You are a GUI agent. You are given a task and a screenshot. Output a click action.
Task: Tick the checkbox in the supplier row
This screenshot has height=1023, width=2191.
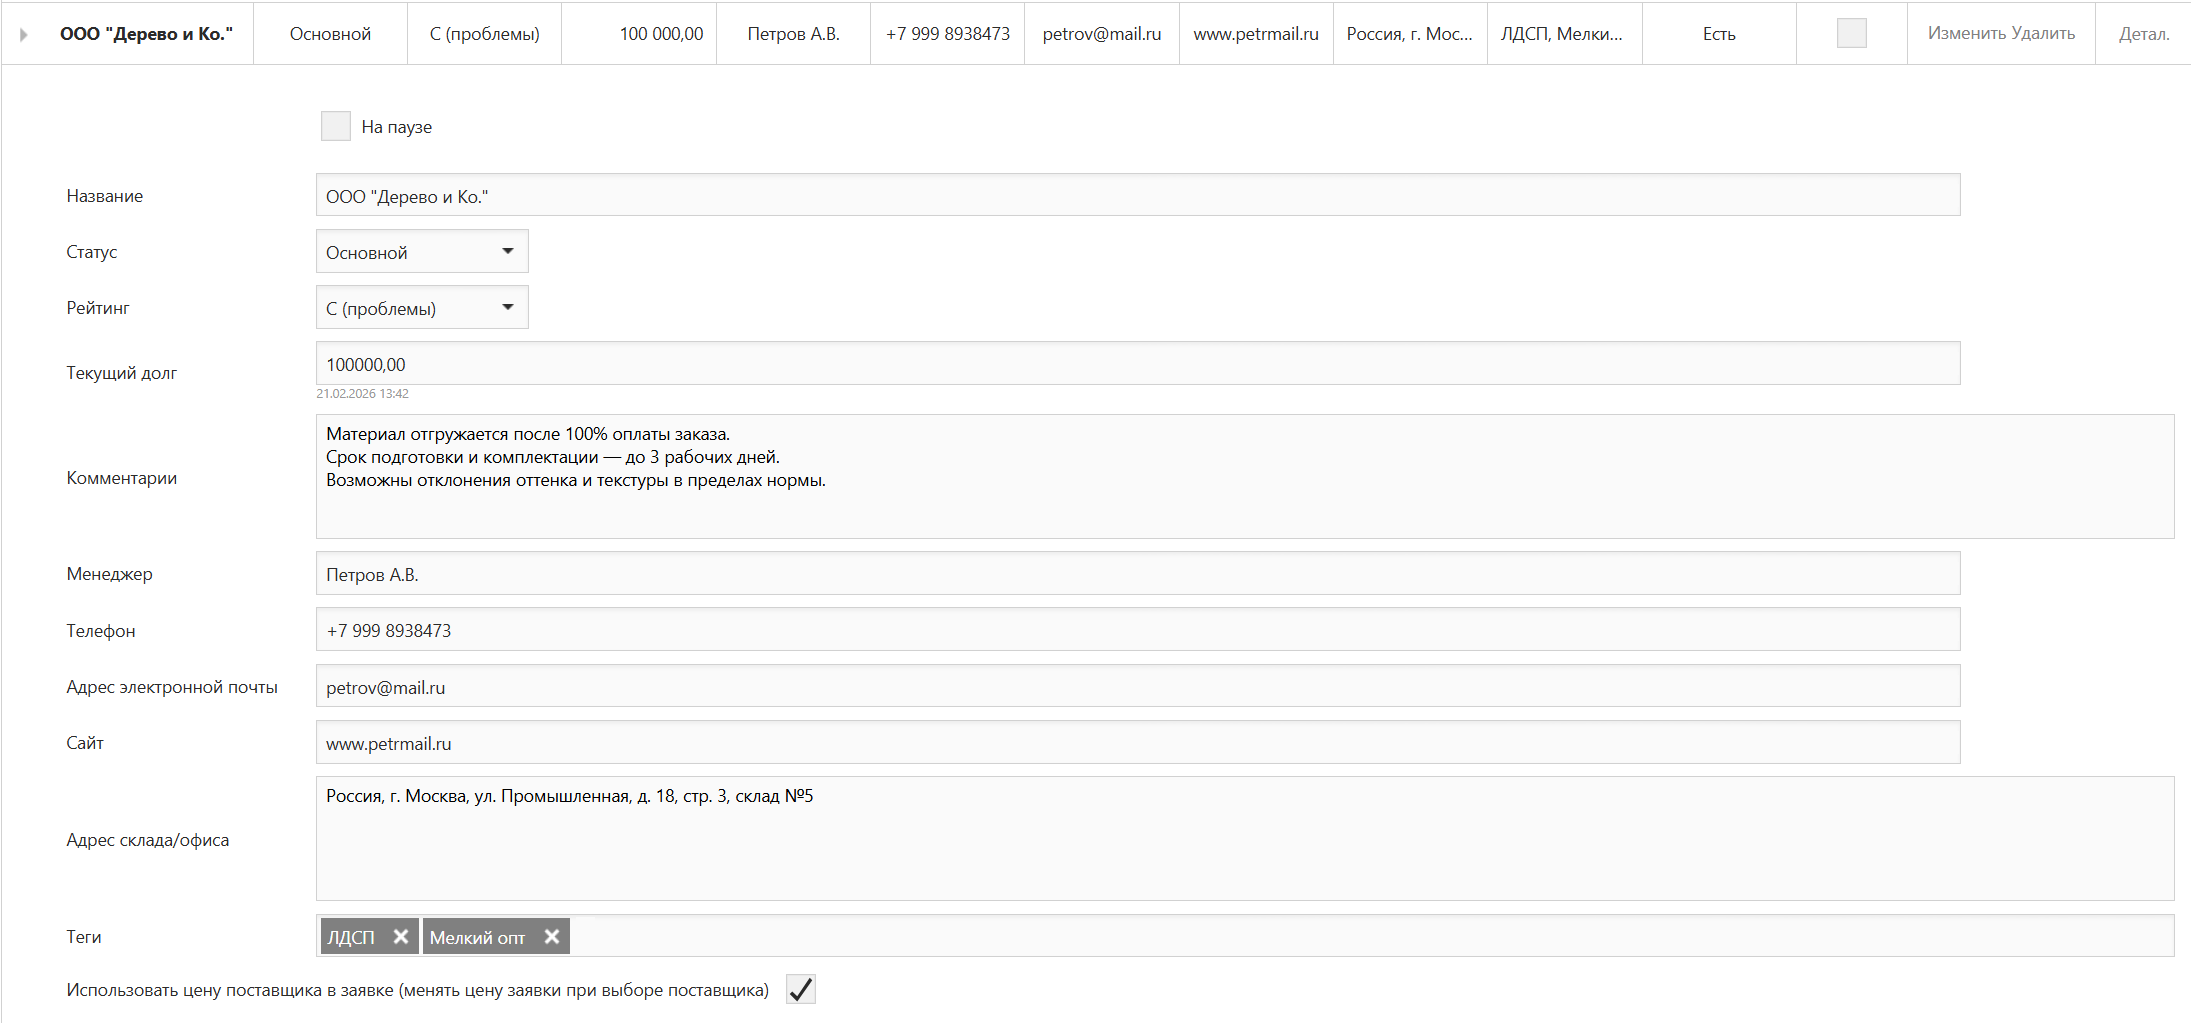tap(1851, 33)
